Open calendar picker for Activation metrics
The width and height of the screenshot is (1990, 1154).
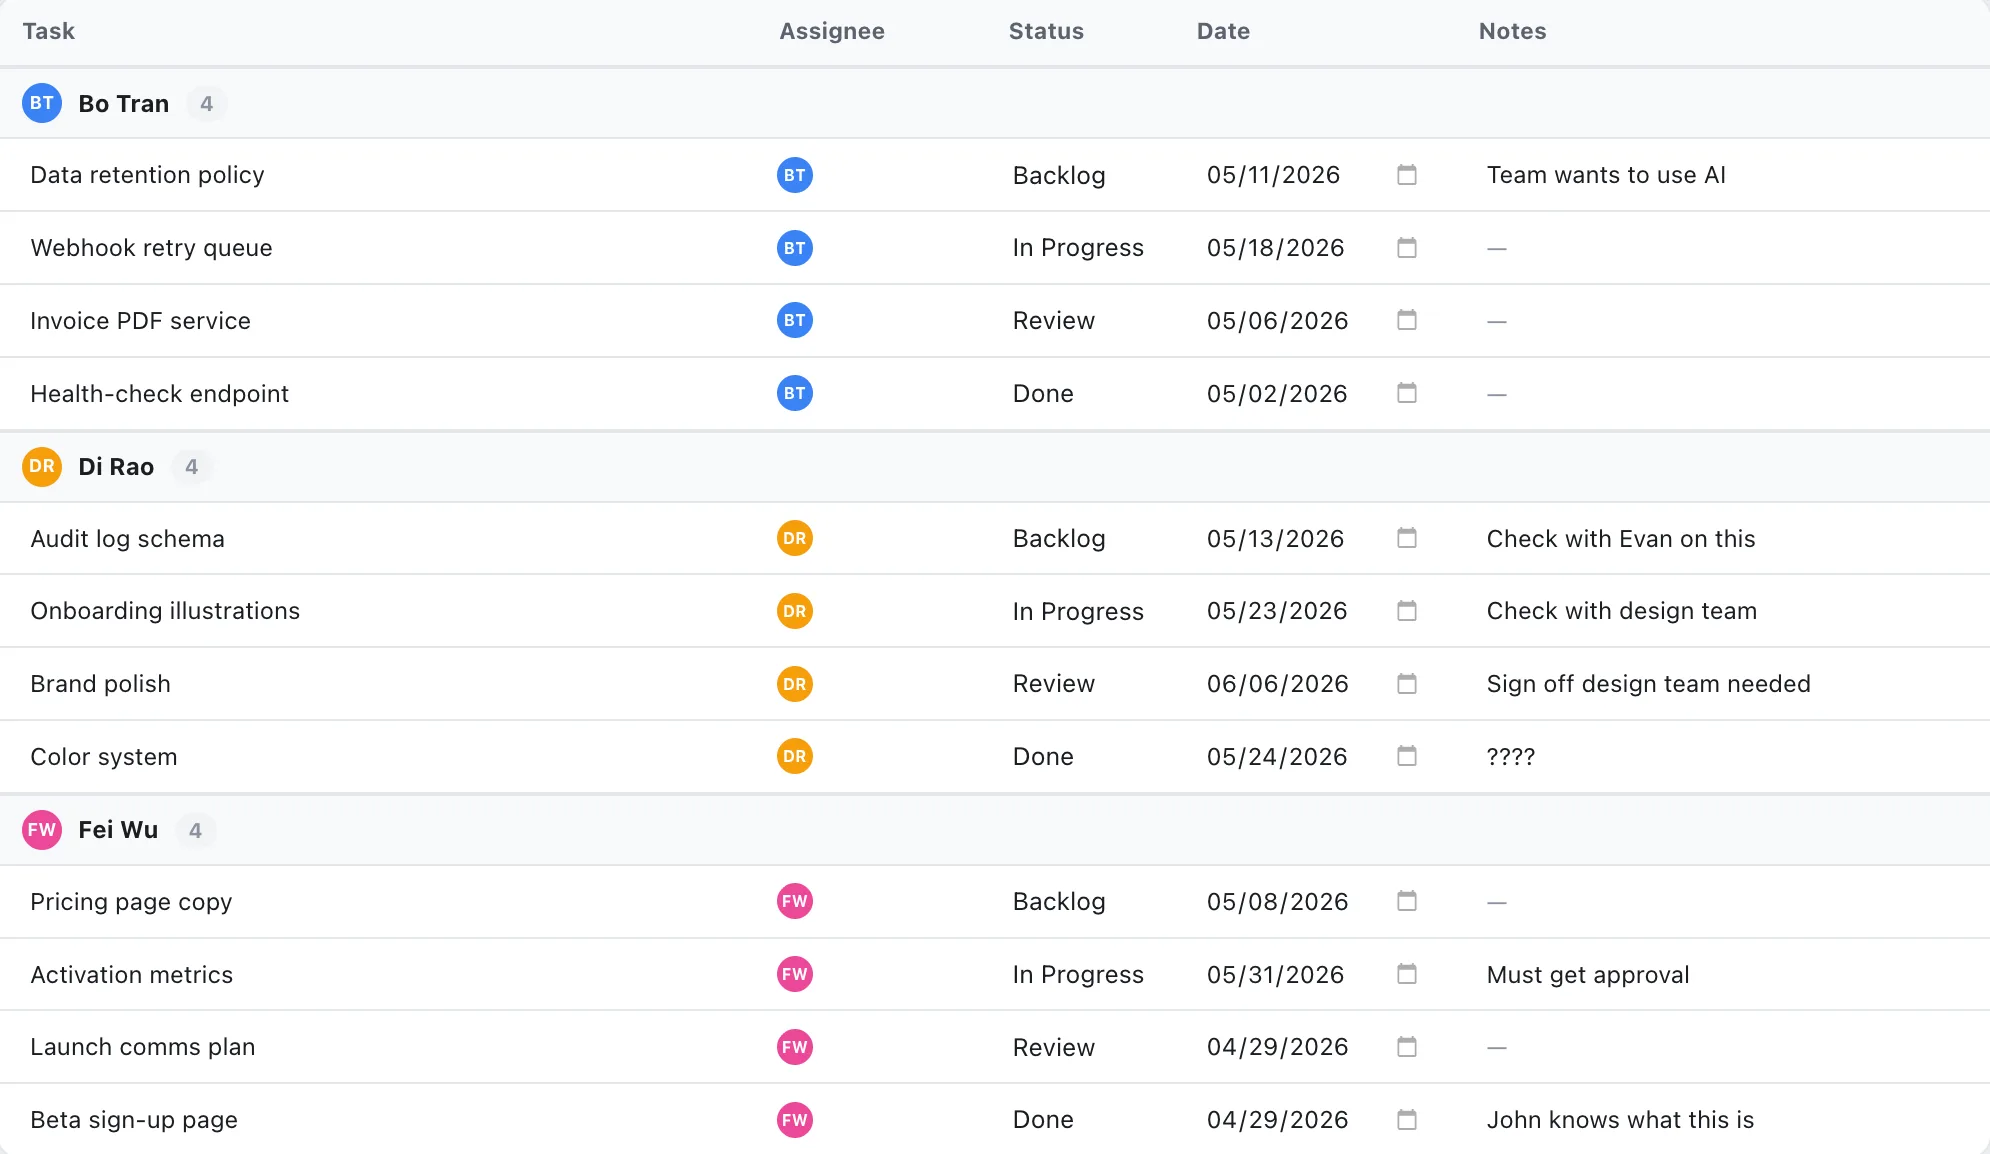(x=1406, y=974)
